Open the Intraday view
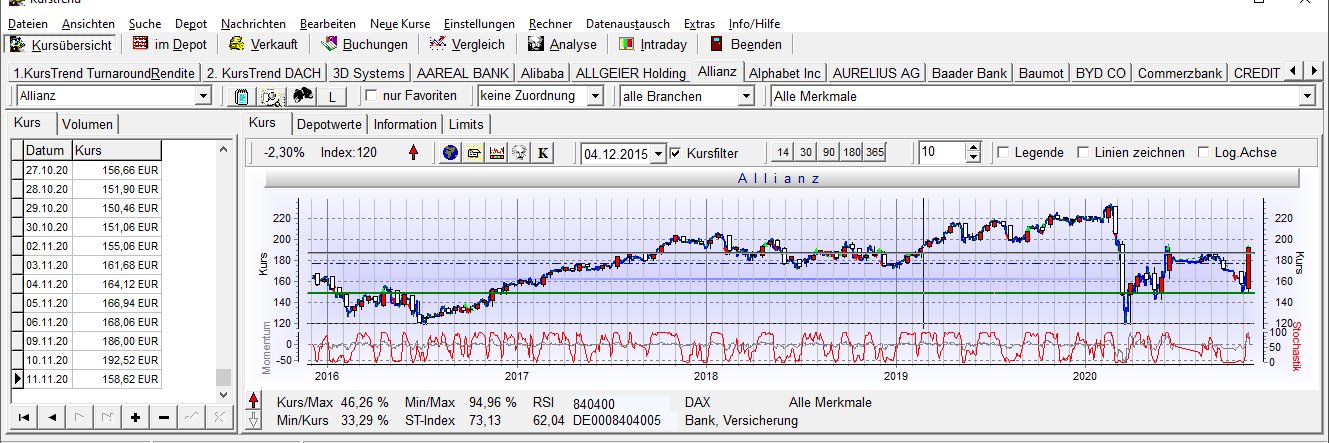This screenshot has width=1329, height=443. [x=653, y=44]
